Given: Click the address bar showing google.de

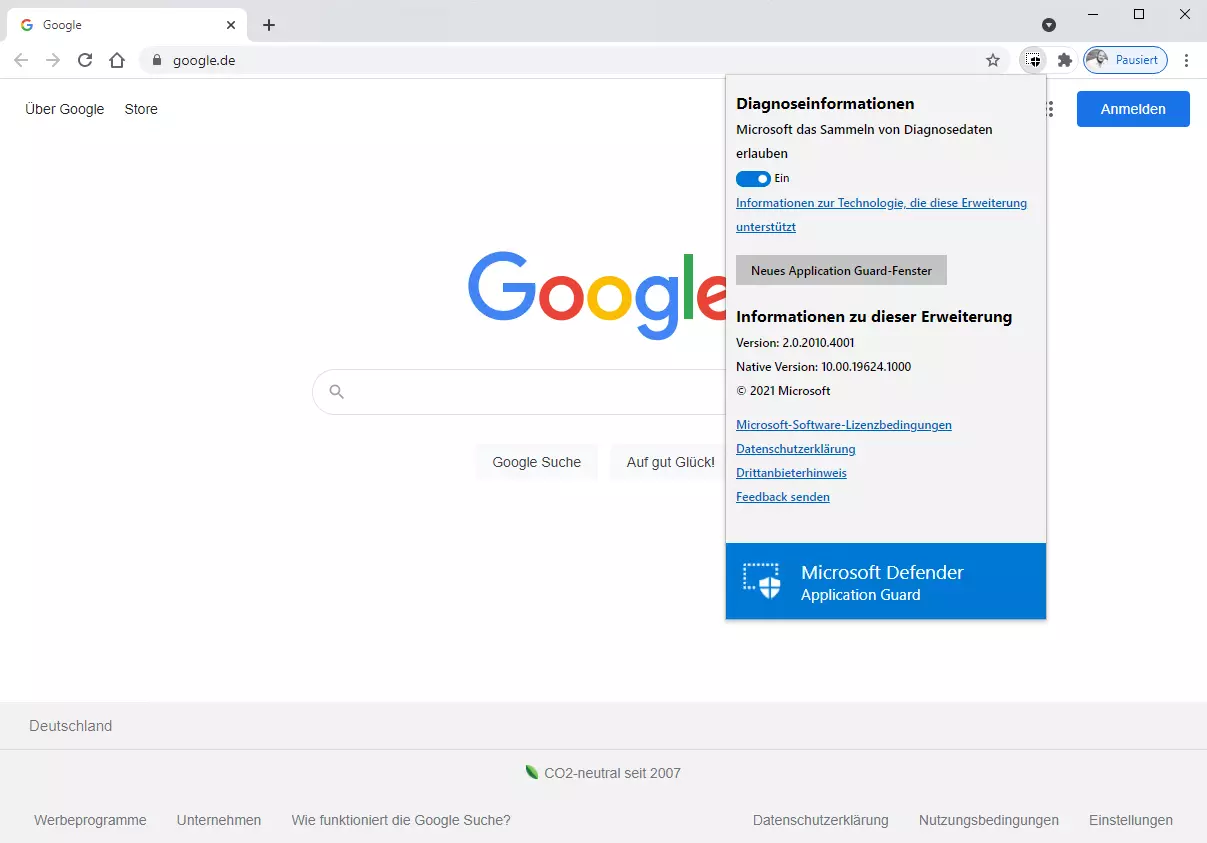Looking at the screenshot, I should [x=560, y=60].
